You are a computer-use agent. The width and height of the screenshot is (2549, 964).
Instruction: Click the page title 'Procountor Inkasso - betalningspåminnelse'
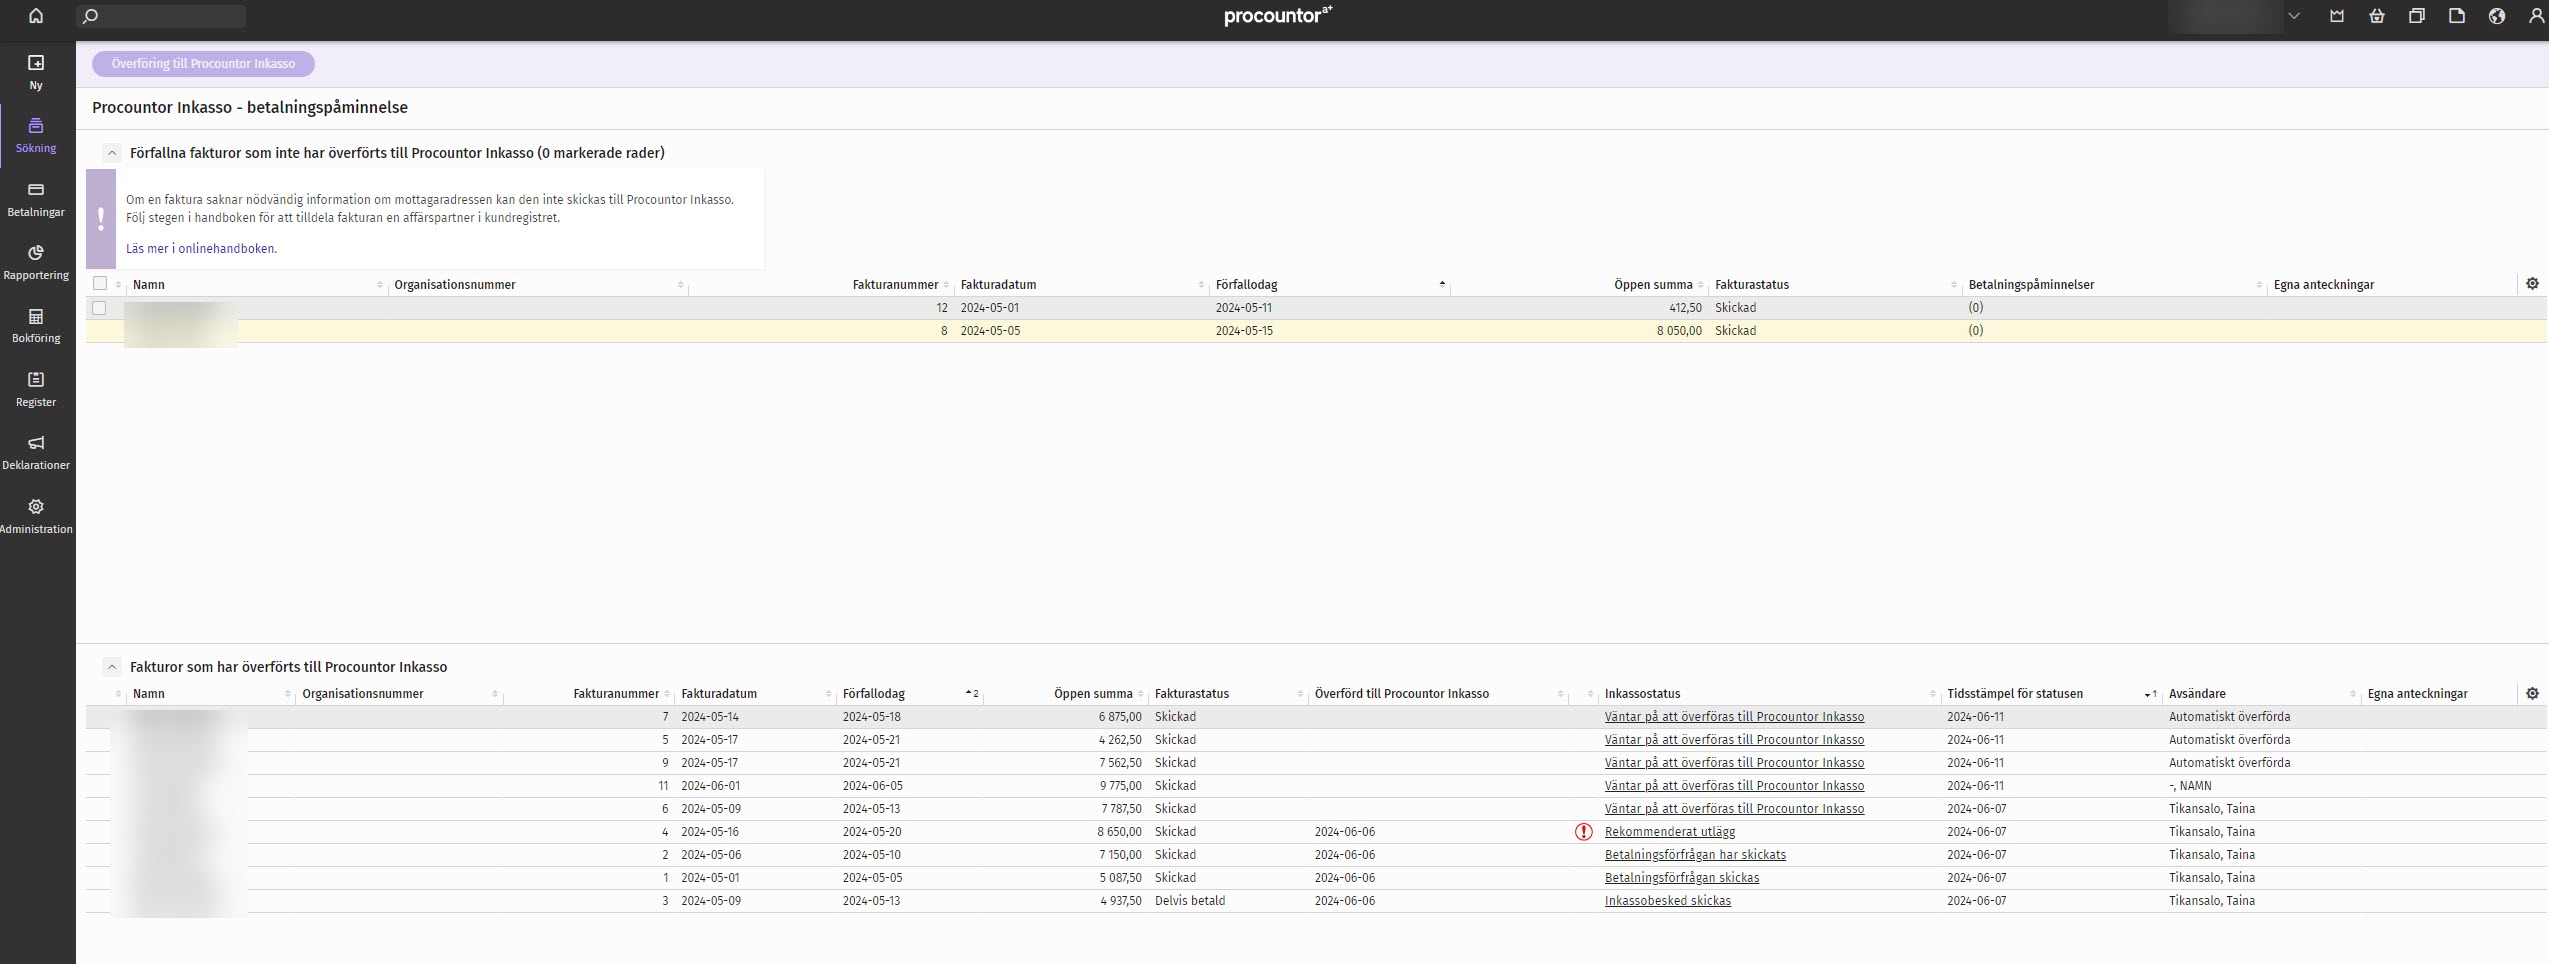click(250, 107)
